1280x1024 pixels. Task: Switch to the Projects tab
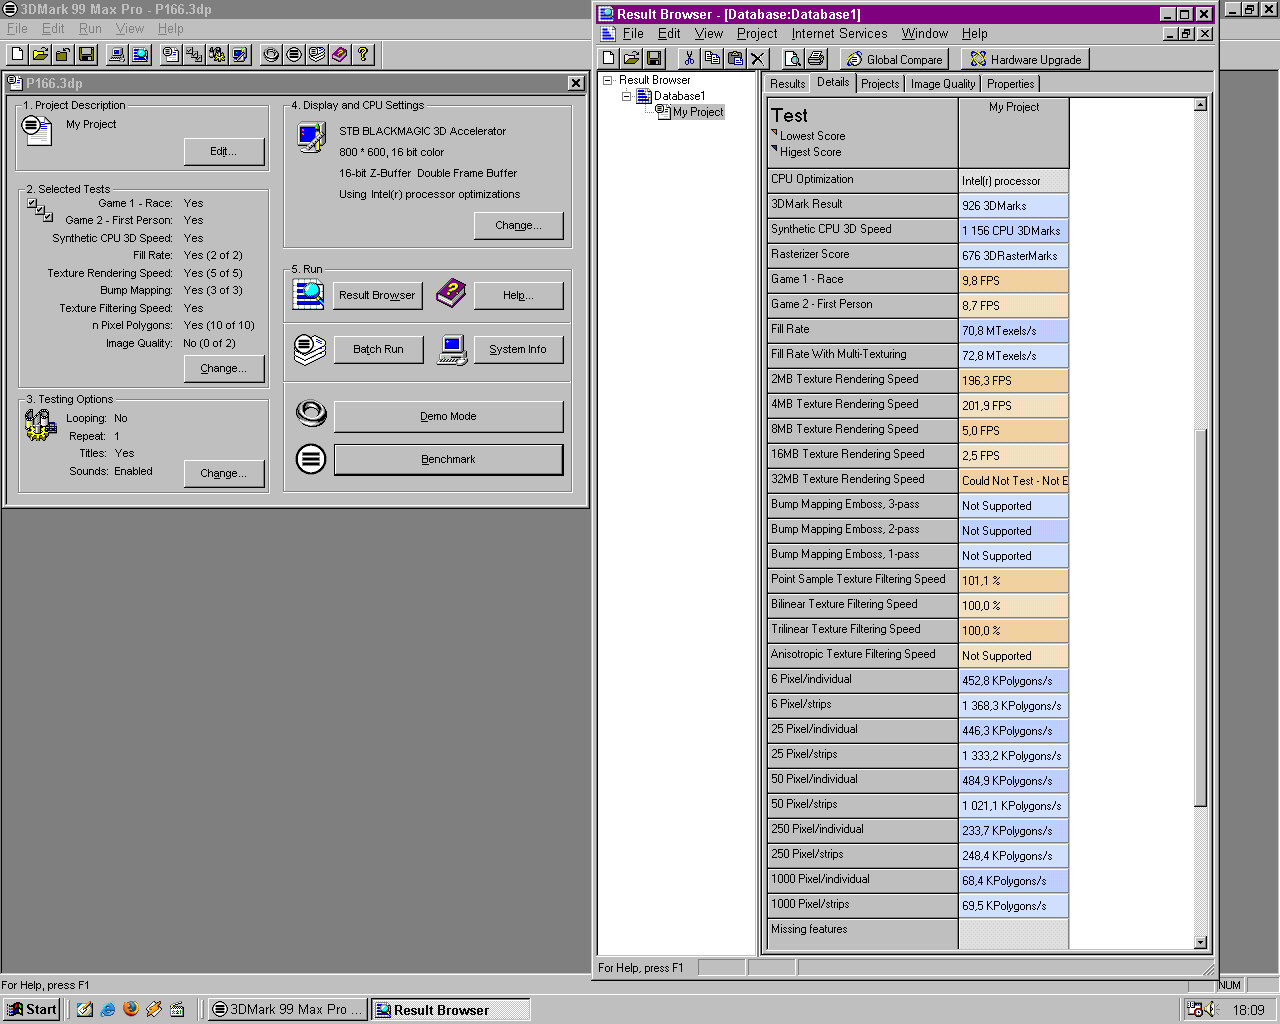(880, 84)
